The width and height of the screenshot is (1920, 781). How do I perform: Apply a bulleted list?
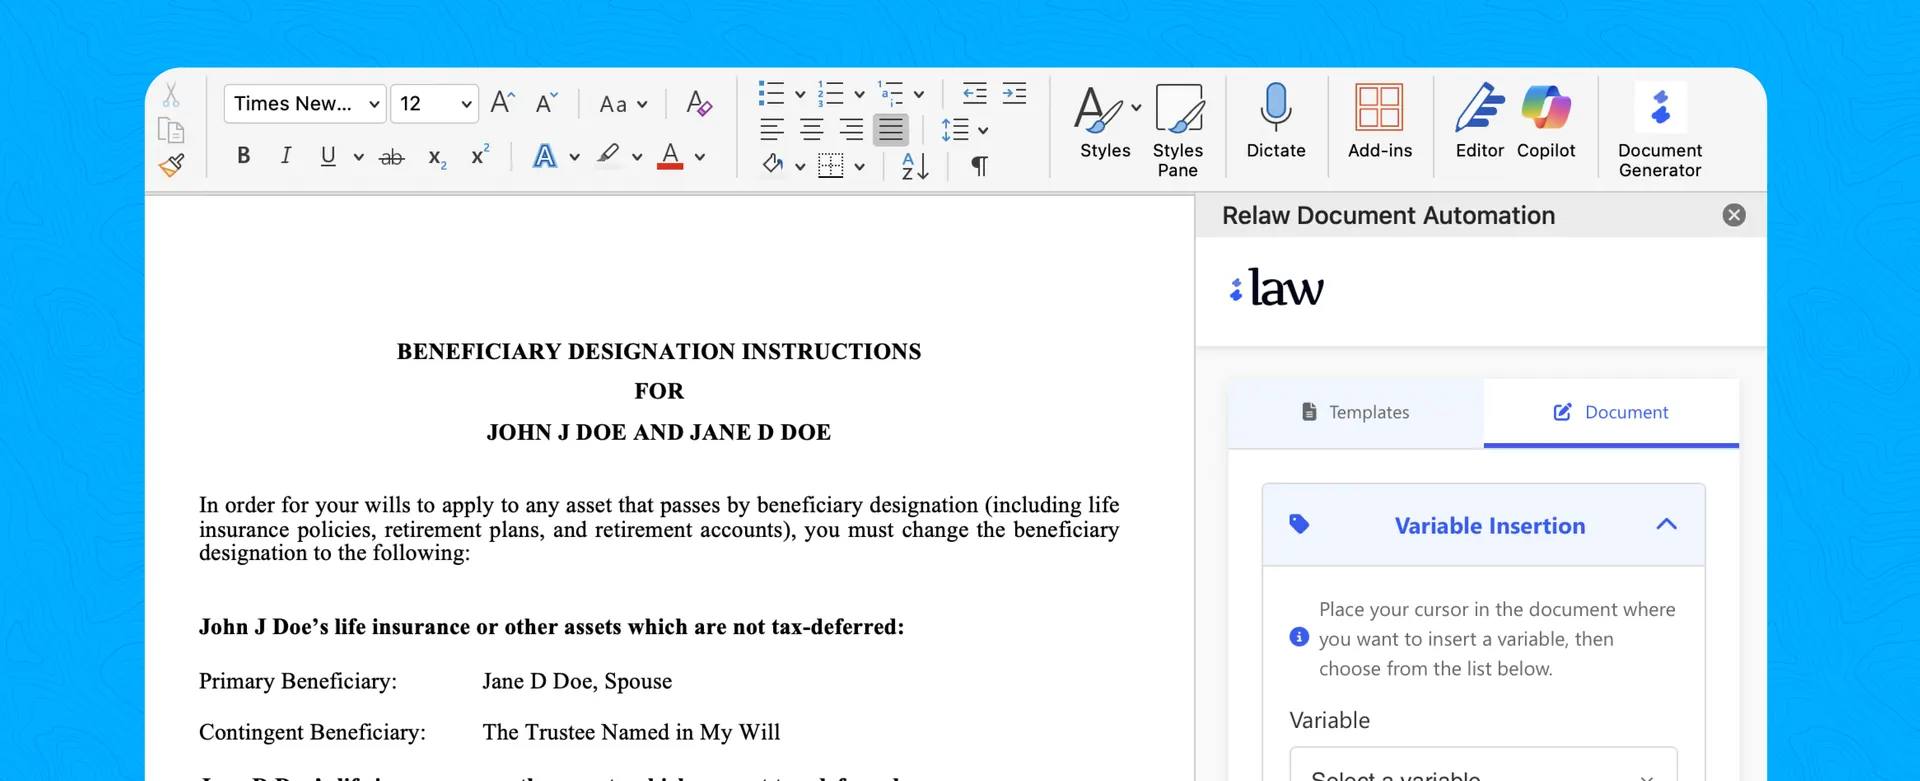[x=771, y=94]
